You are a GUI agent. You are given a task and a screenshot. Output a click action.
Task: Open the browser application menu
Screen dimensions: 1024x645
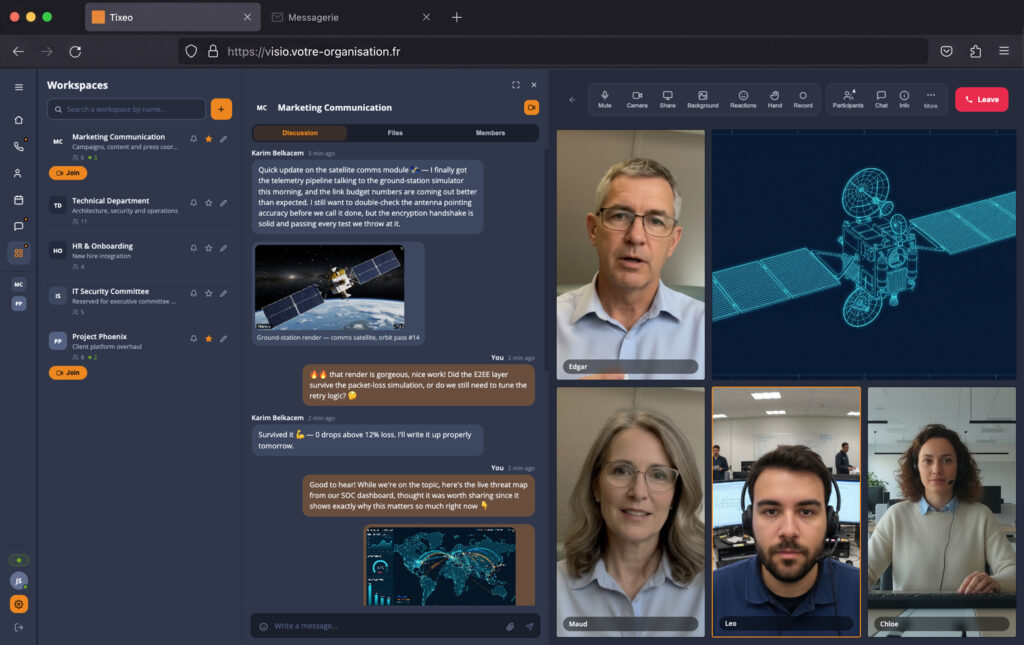(x=1004, y=51)
